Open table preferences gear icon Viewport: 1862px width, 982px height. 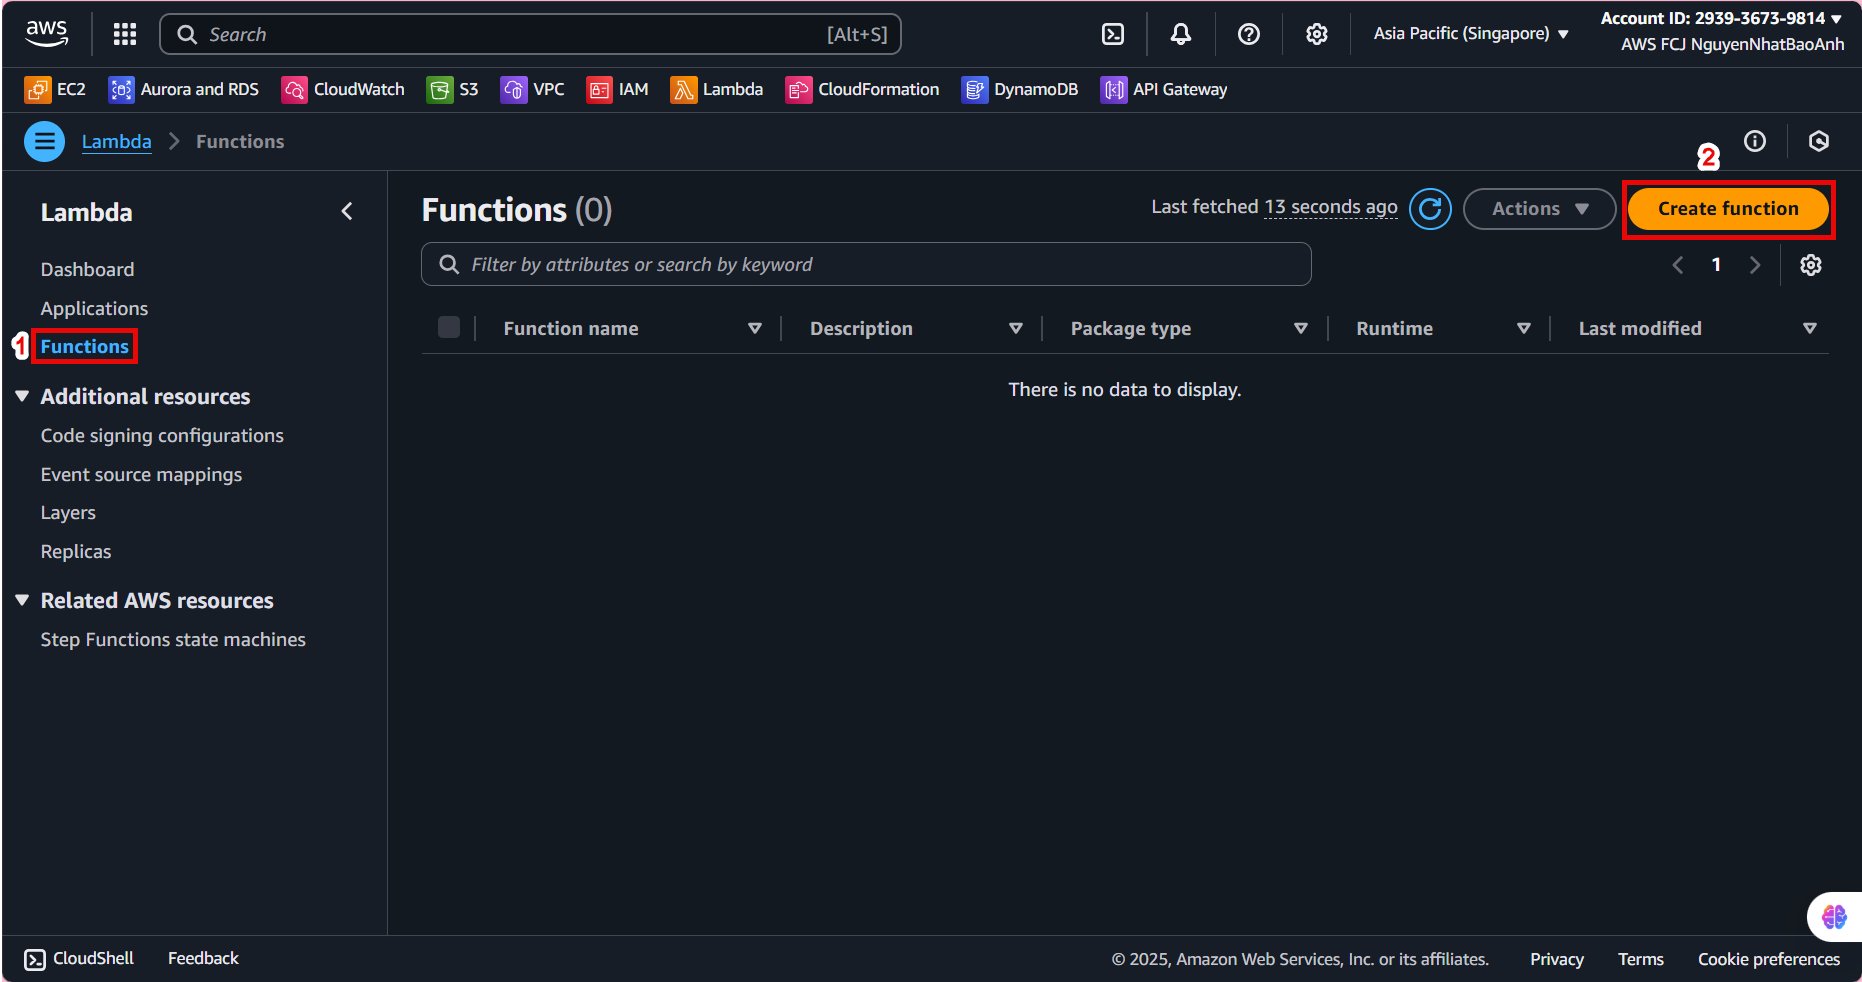1810,265
